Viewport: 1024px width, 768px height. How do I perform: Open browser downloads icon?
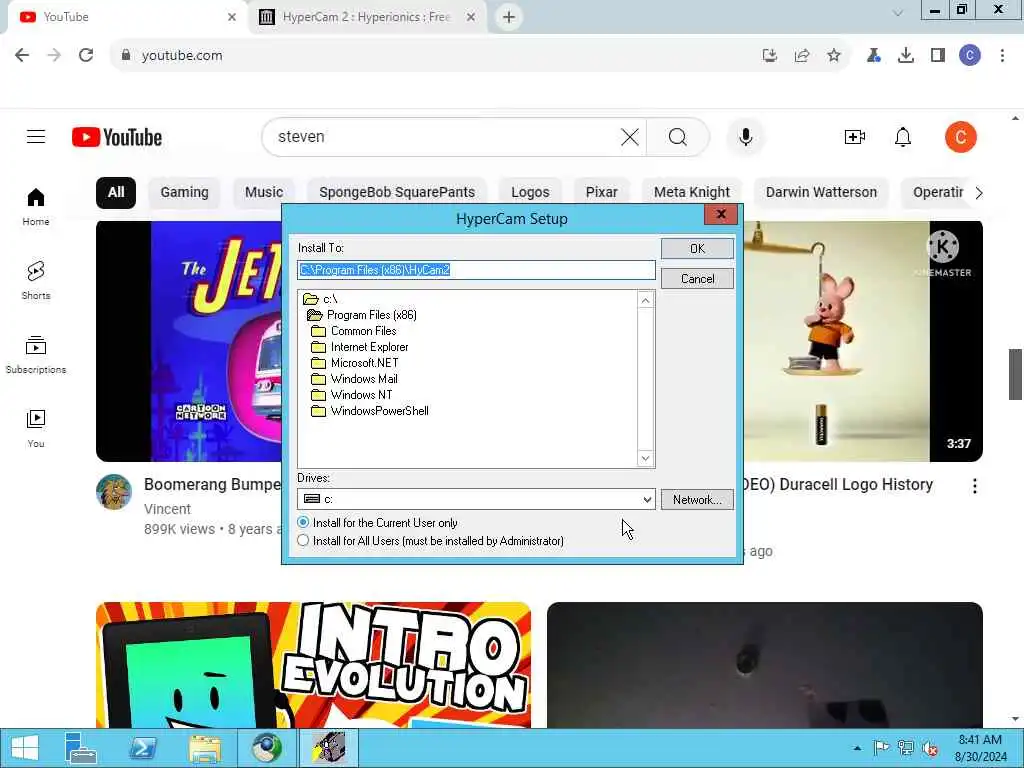(906, 56)
